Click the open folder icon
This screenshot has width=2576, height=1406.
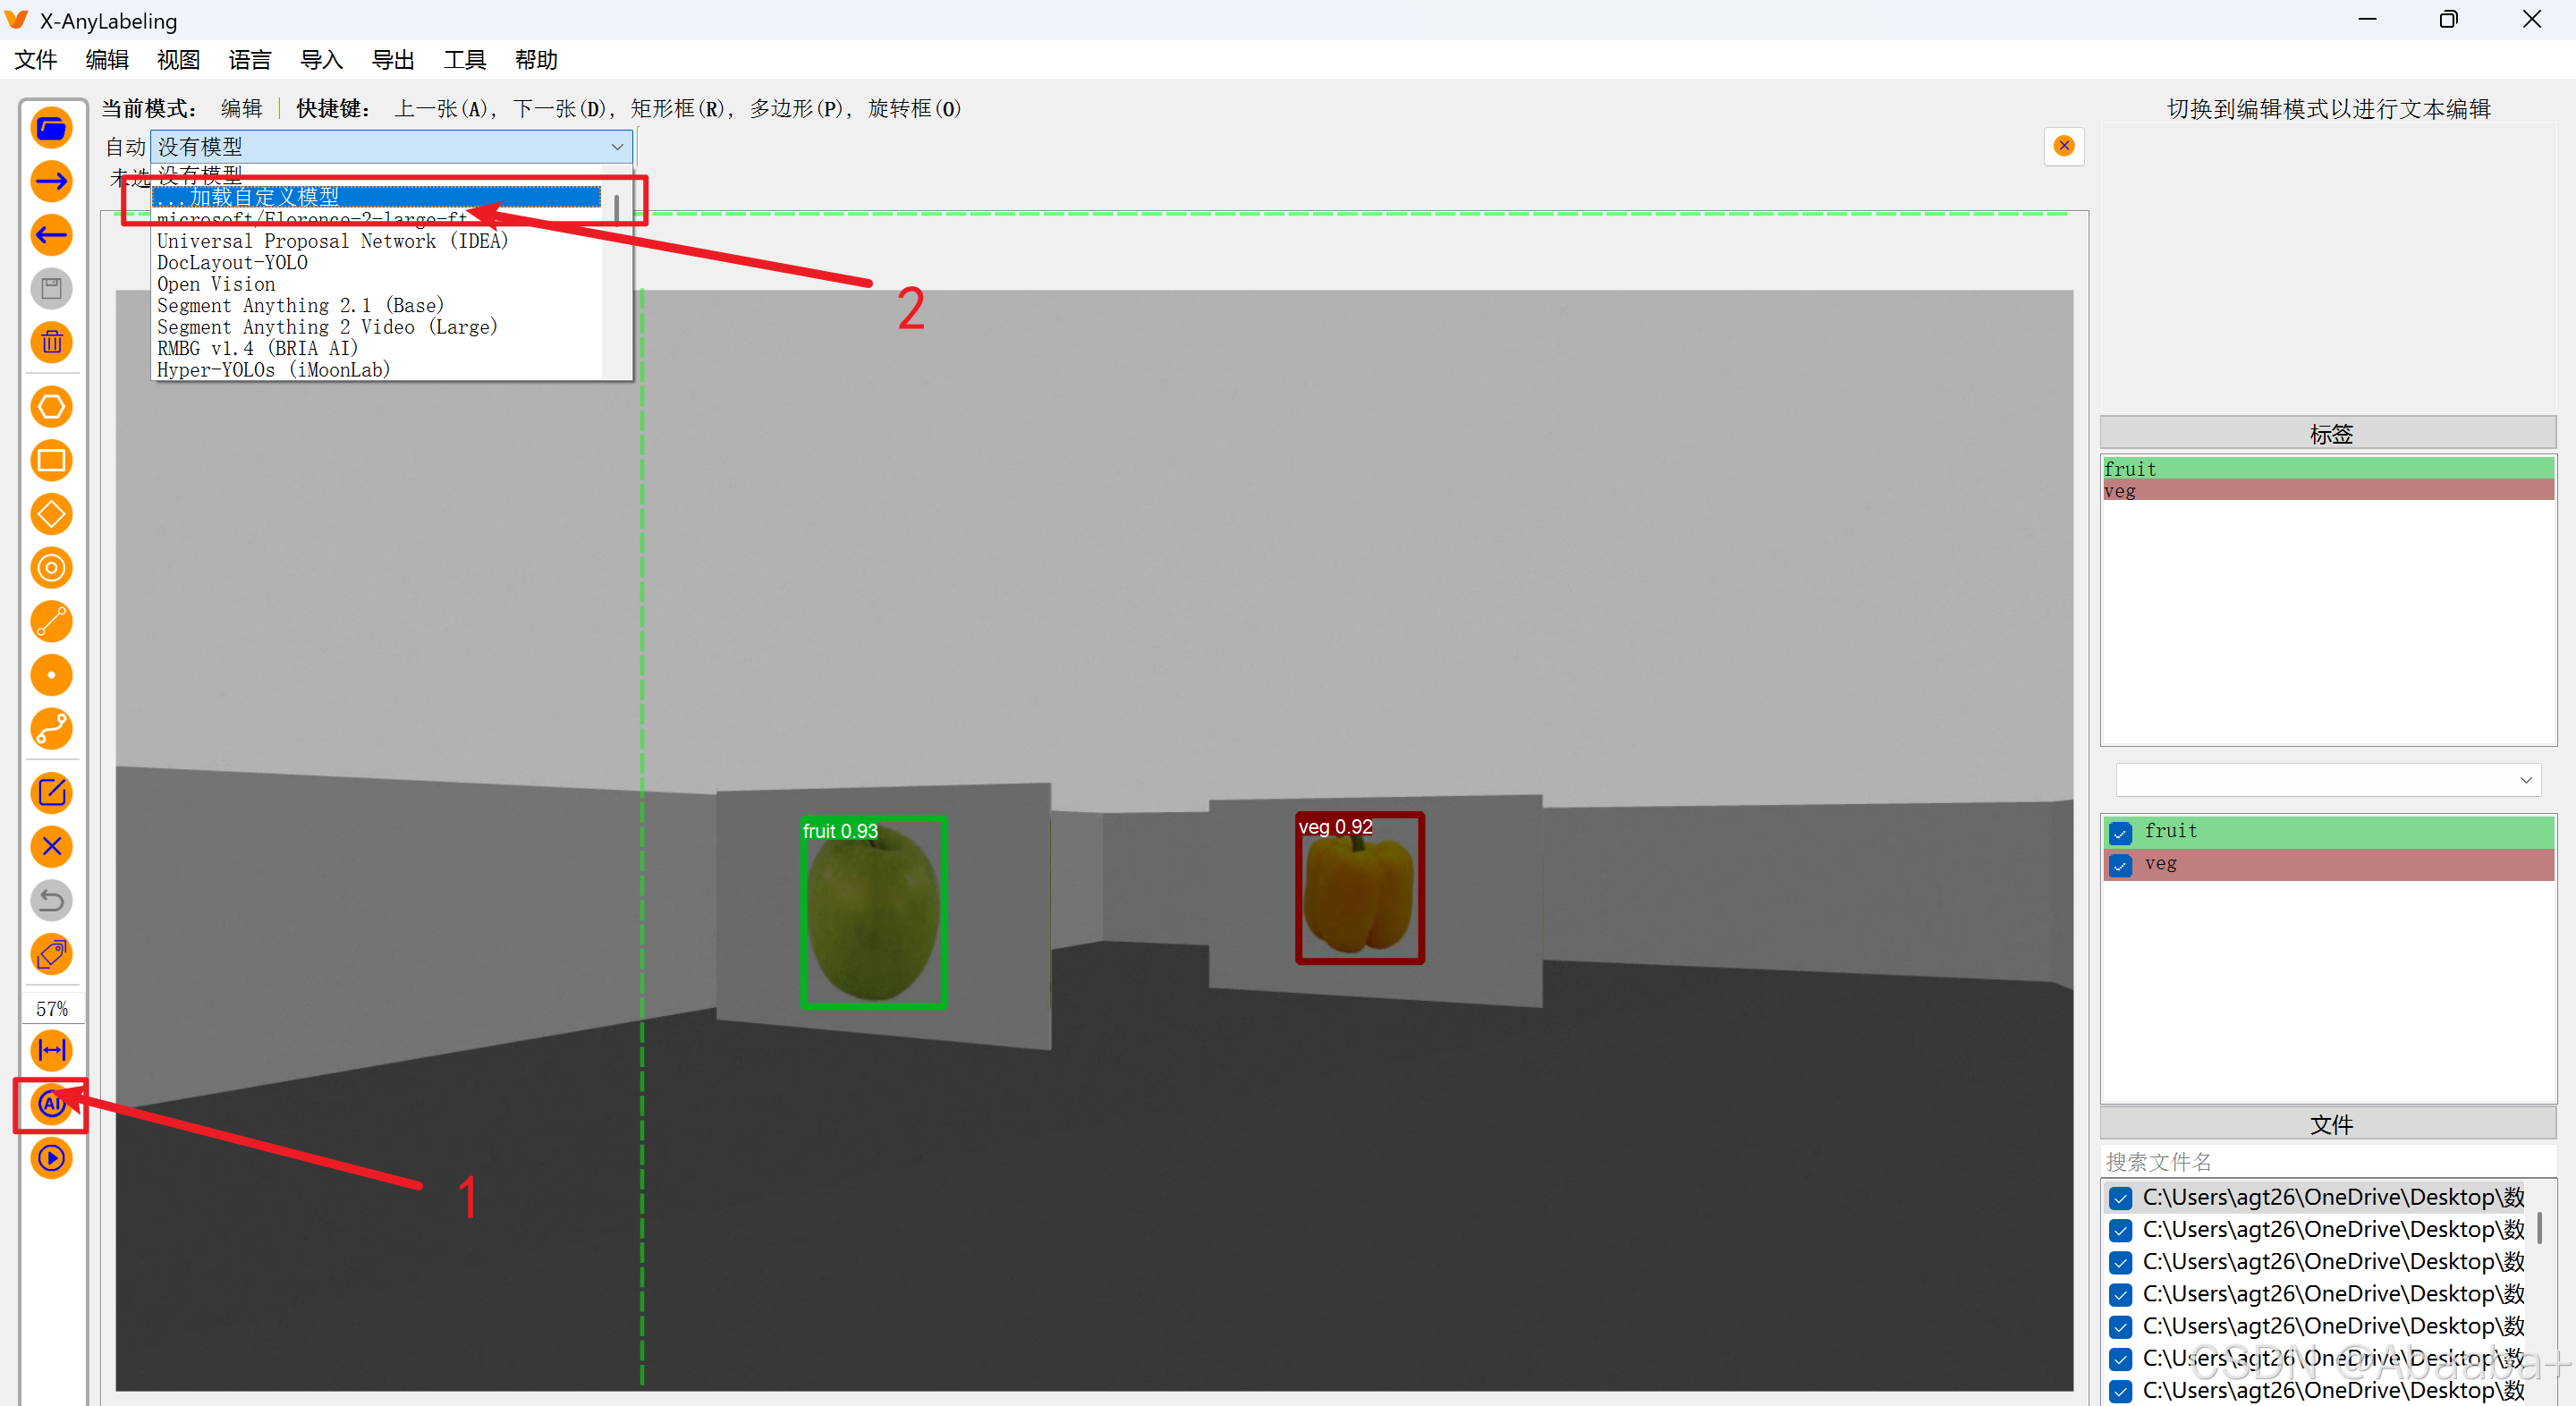point(51,128)
